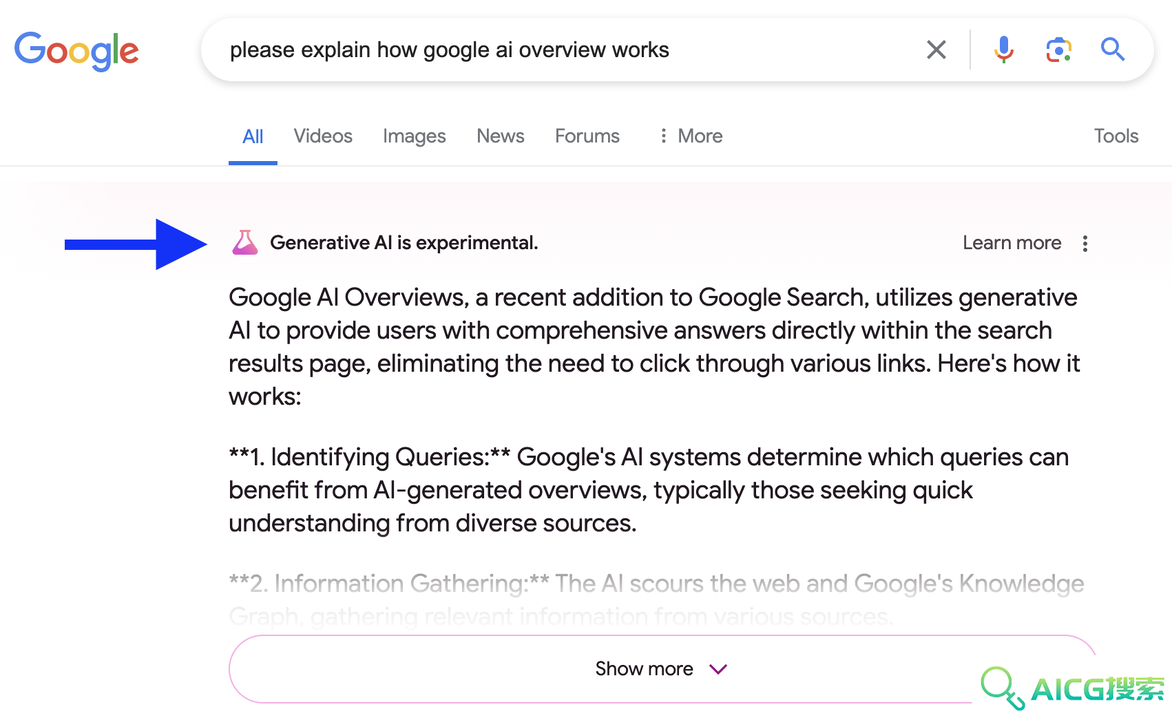1172x720 pixels.
Task: Open the Forums results tab
Action: click(587, 136)
